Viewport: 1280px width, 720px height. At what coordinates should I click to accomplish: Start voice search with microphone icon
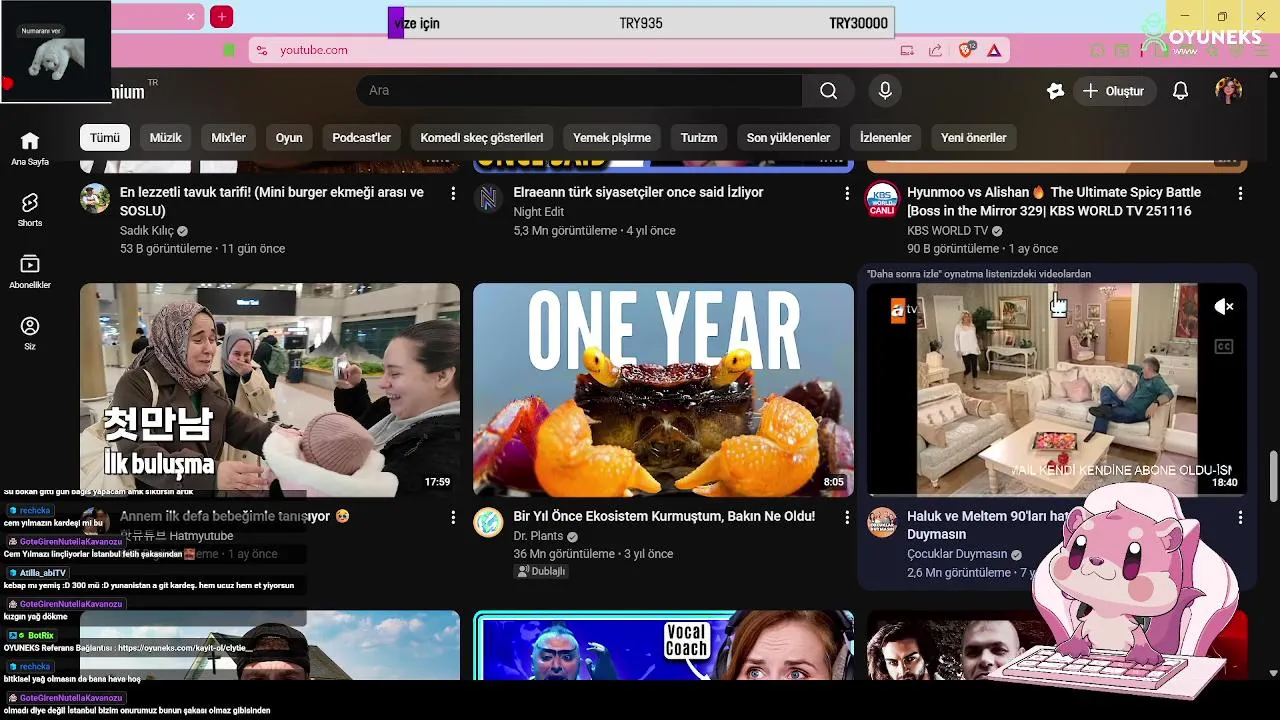(885, 91)
